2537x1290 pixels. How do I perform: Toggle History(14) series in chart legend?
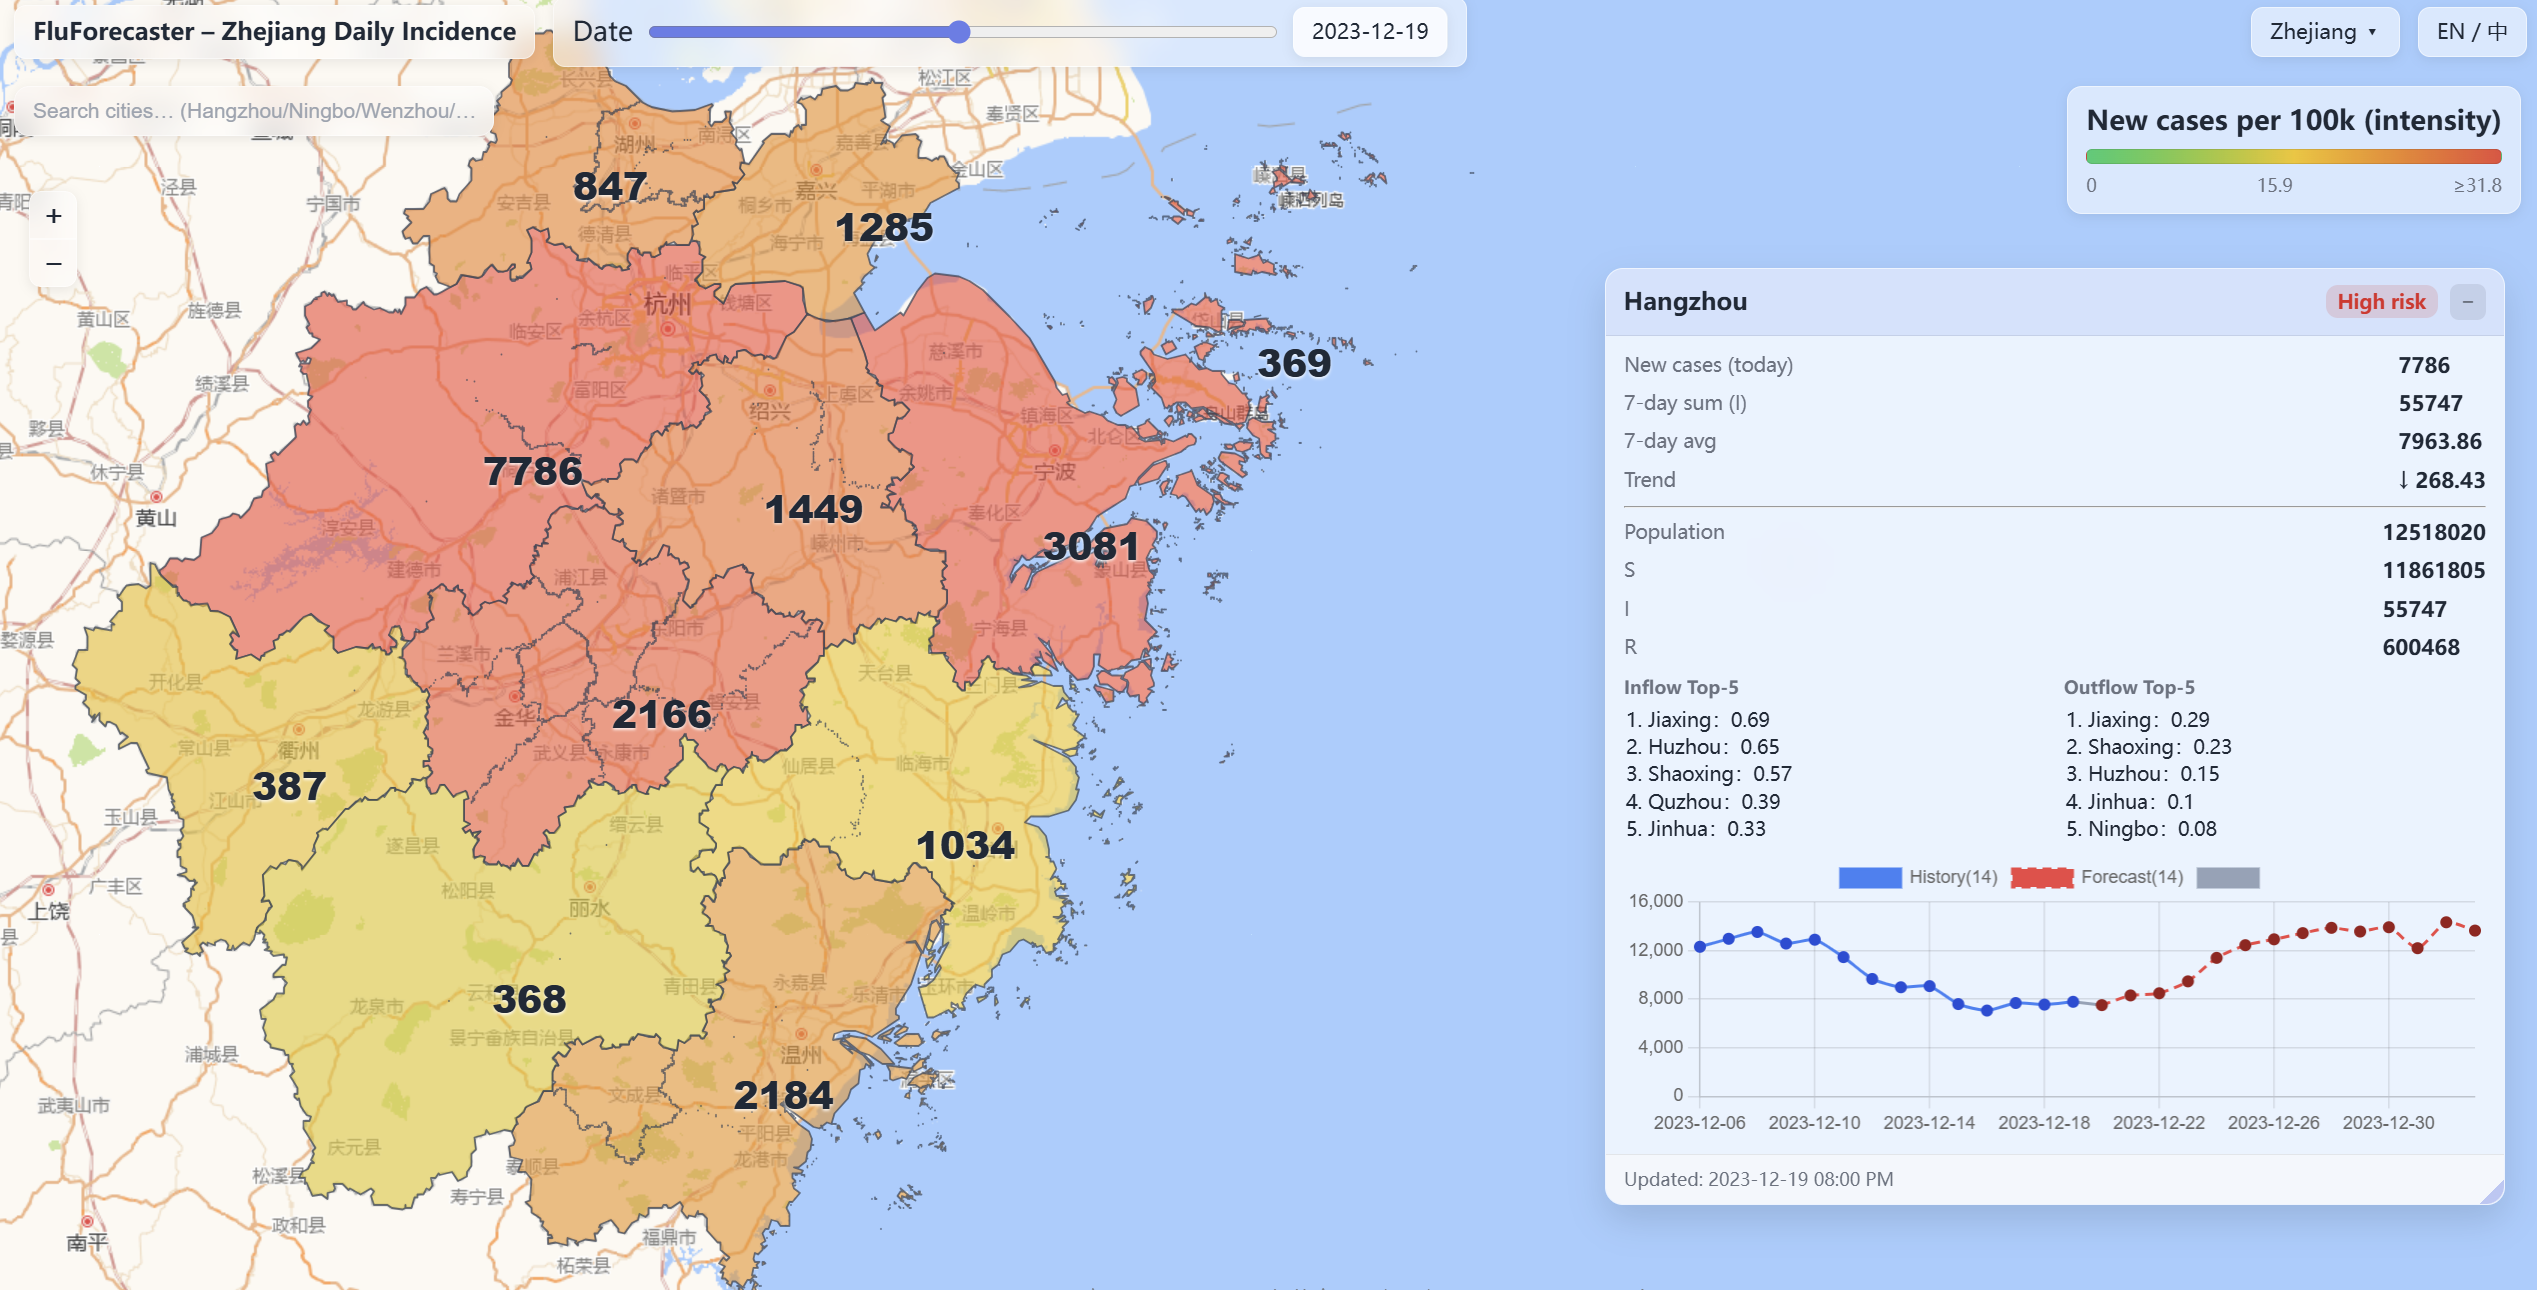point(1917,877)
